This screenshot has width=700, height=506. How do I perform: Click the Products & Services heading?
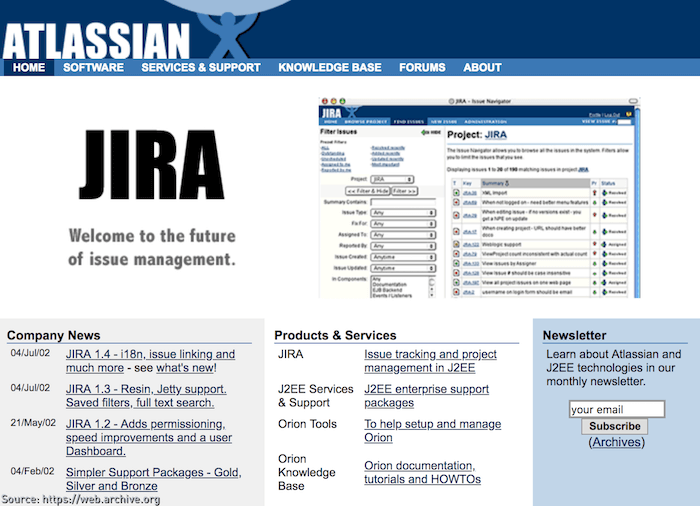click(335, 335)
